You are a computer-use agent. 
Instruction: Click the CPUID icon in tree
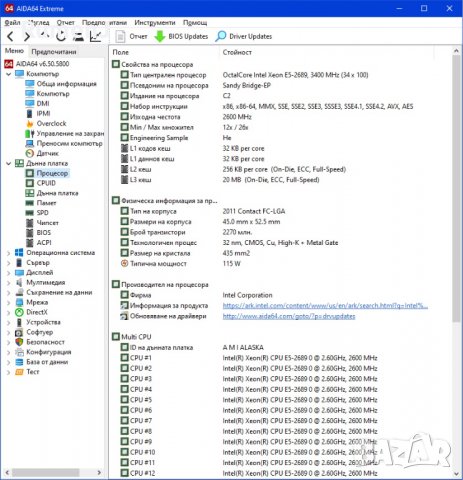30,183
